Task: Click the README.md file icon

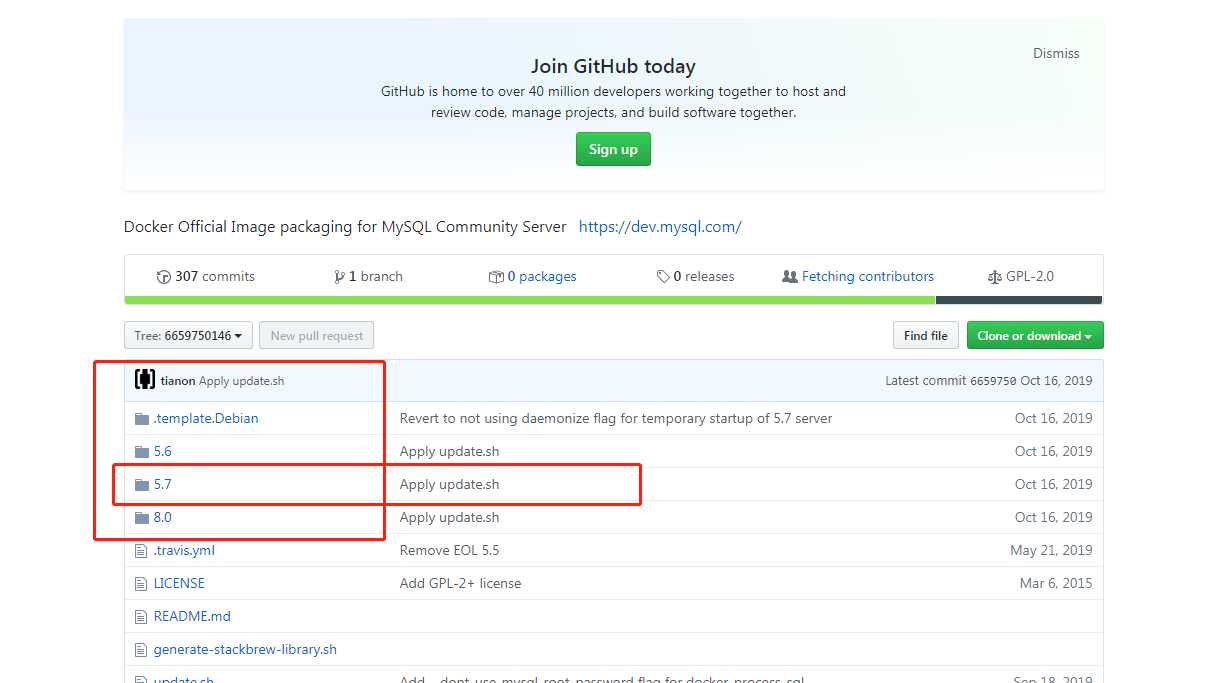Action: point(141,616)
